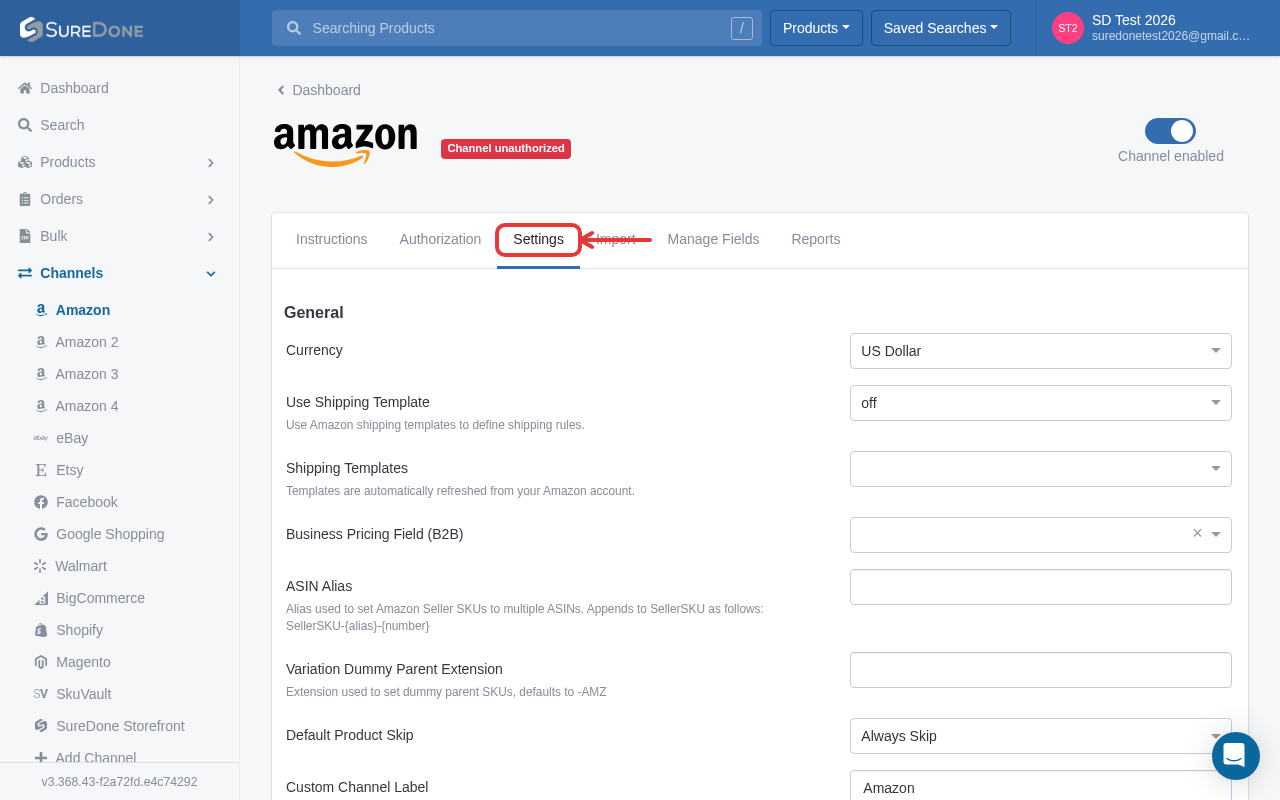Image resolution: width=1280 pixels, height=800 pixels.
Task: Open the Default Product Skip dropdown
Action: click(1041, 736)
